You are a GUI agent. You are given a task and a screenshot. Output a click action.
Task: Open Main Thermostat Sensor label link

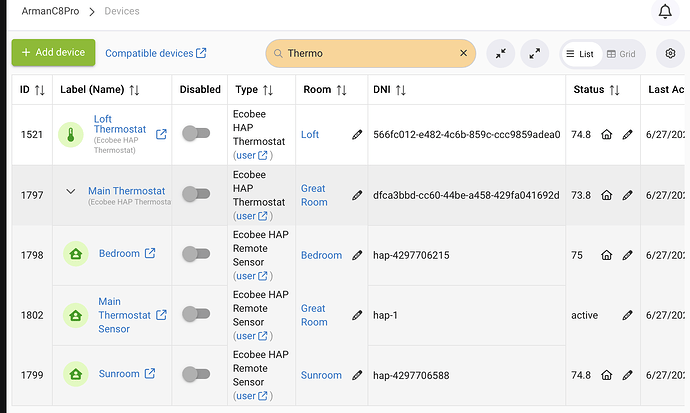(125, 315)
